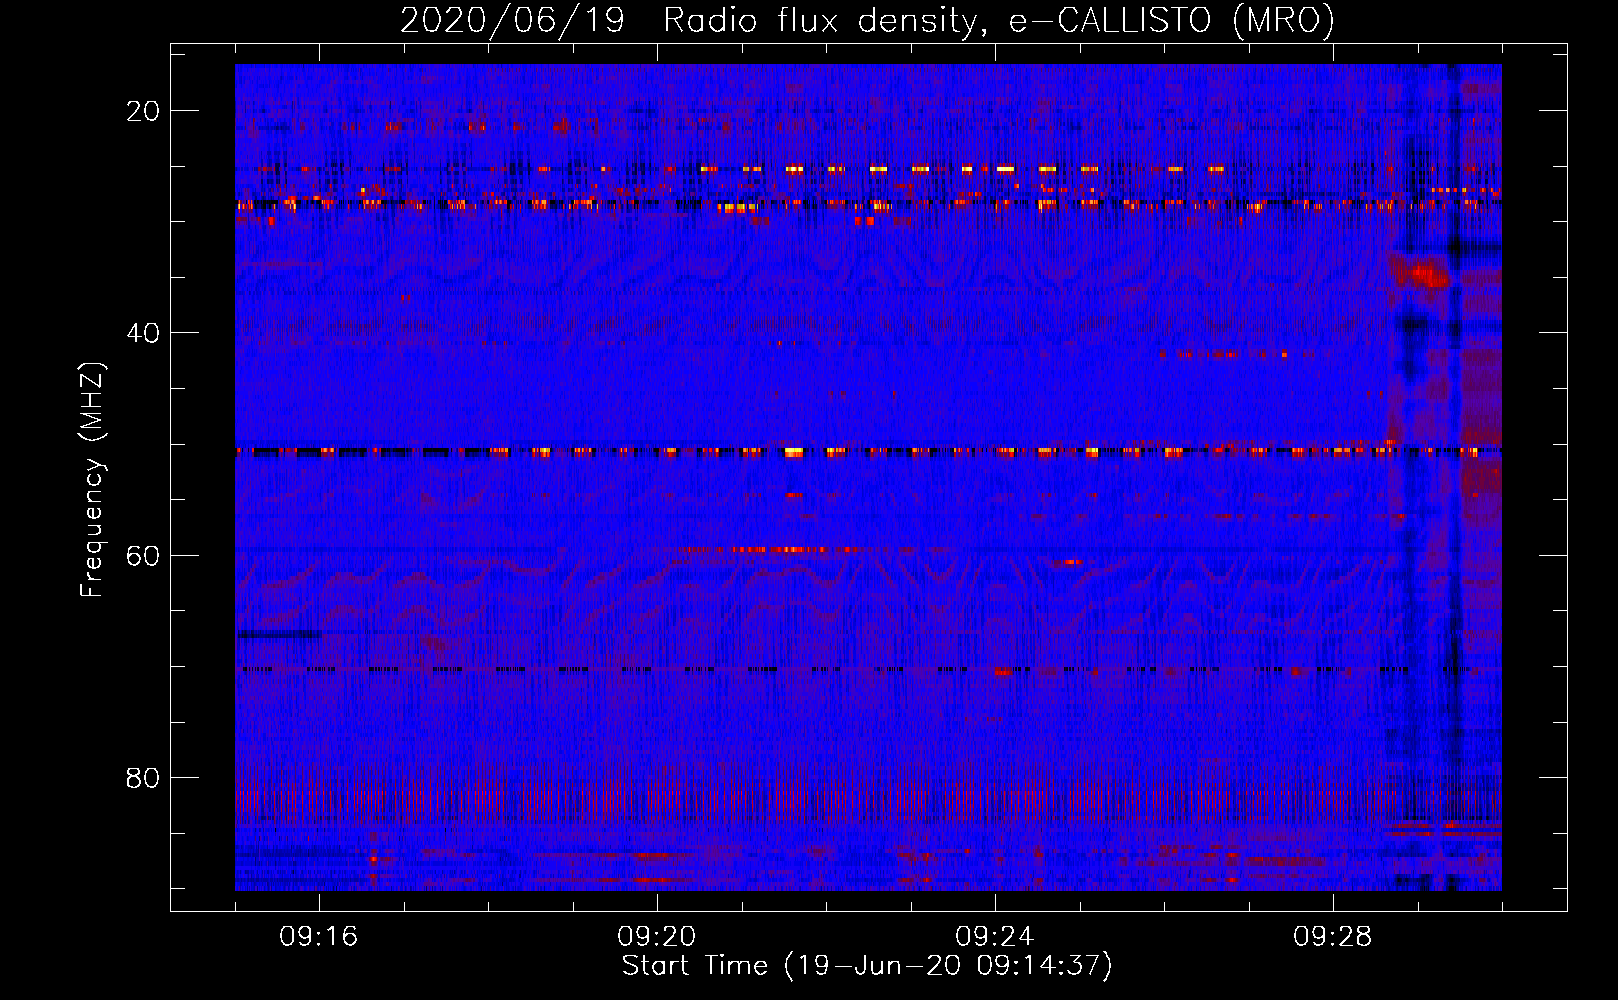Click the 09:20 time tick label

point(657,937)
